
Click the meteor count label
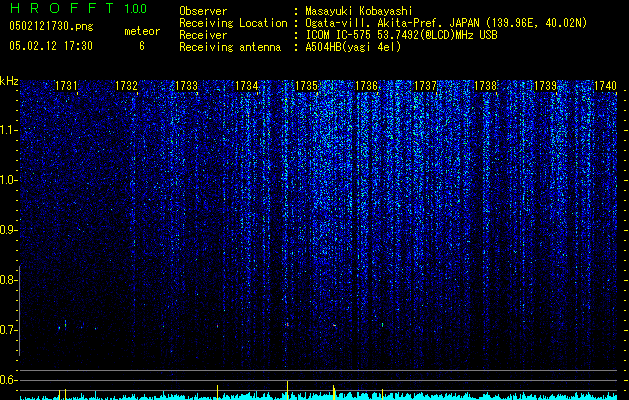click(142, 31)
